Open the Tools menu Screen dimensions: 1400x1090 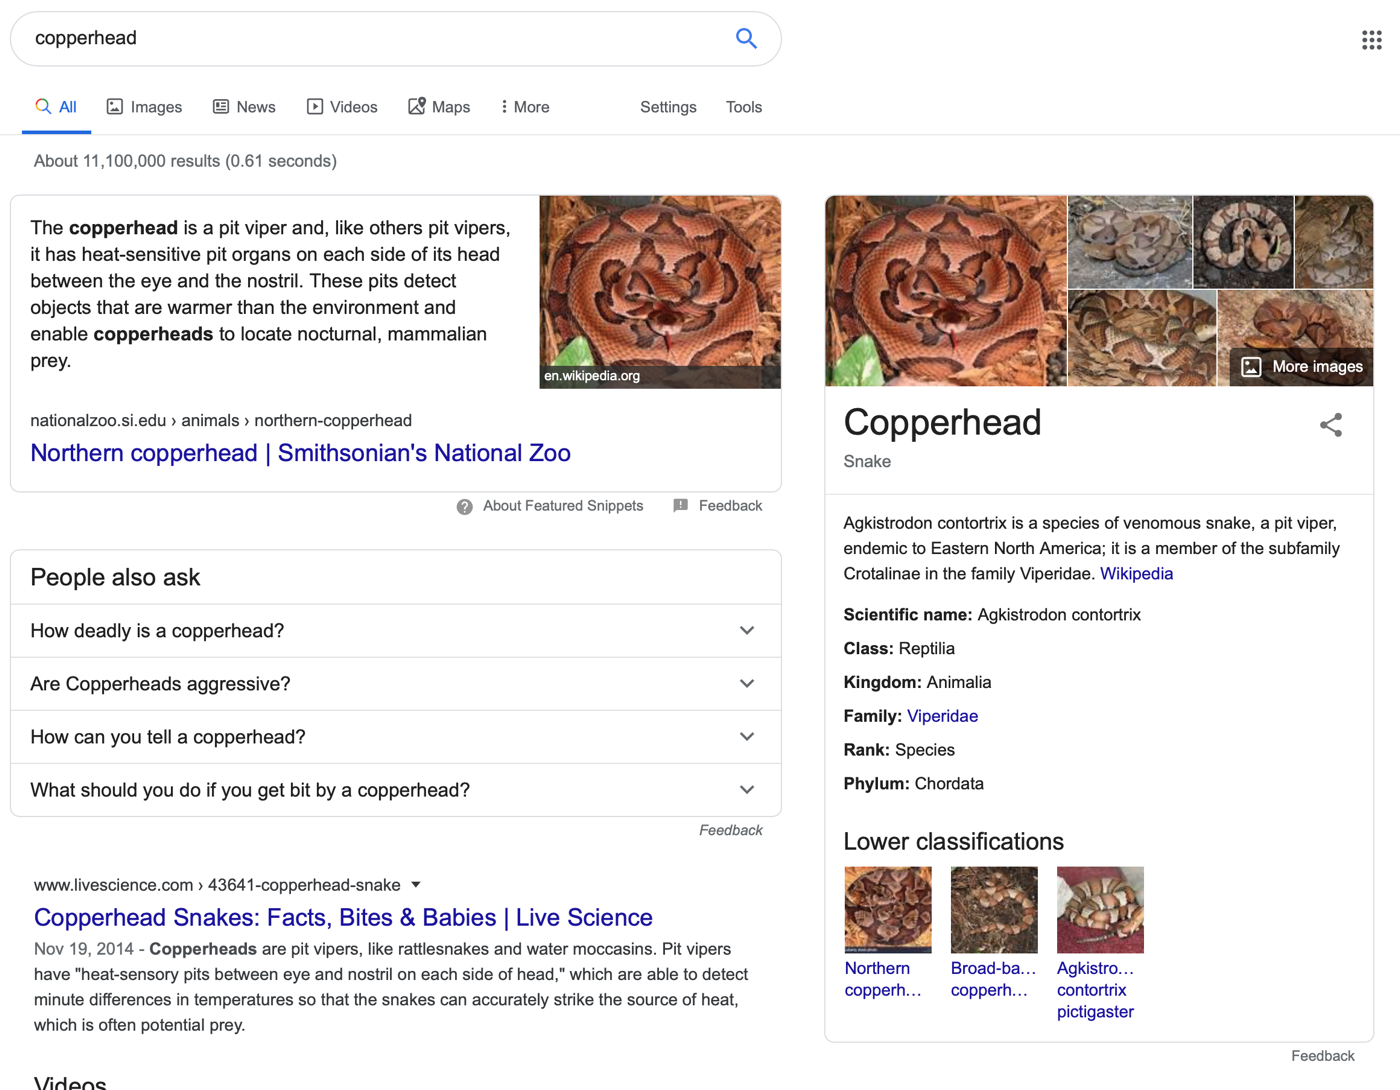click(744, 107)
